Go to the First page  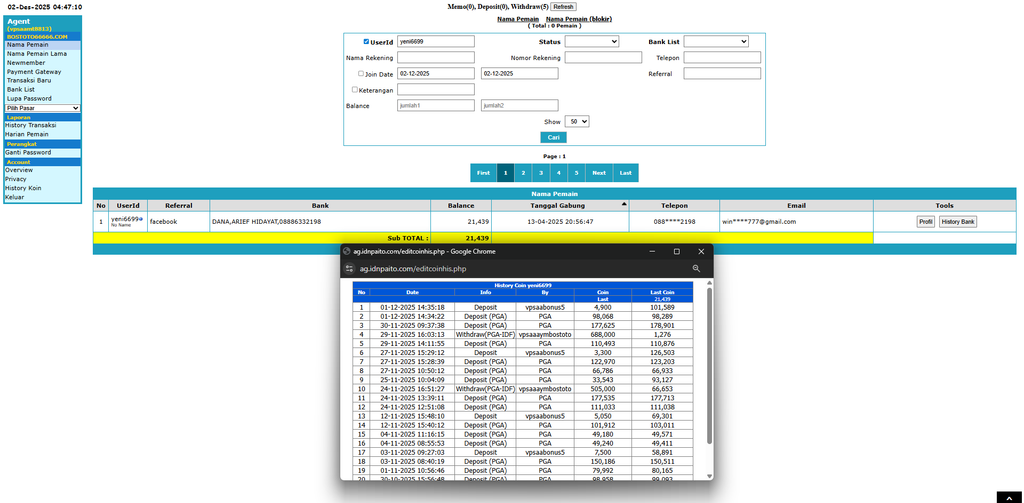point(483,173)
